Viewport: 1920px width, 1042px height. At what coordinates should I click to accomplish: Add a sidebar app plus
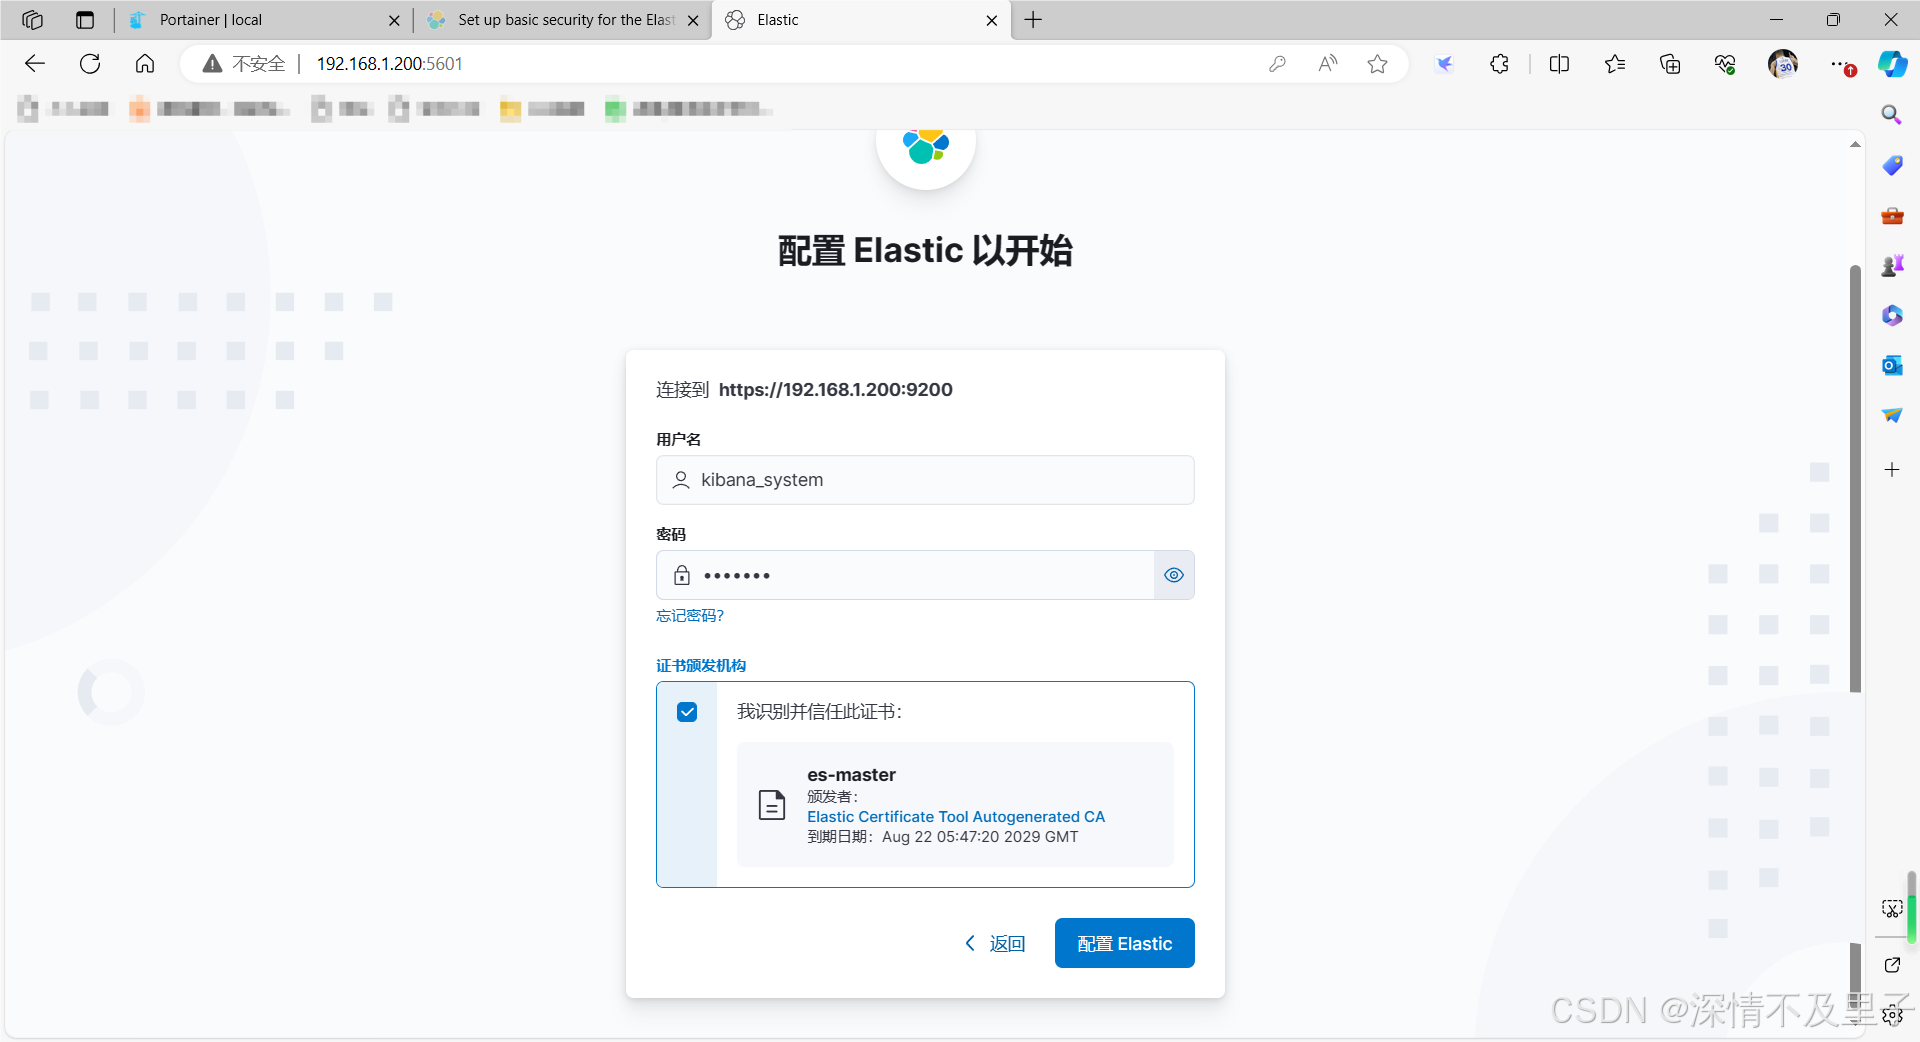(1892, 469)
